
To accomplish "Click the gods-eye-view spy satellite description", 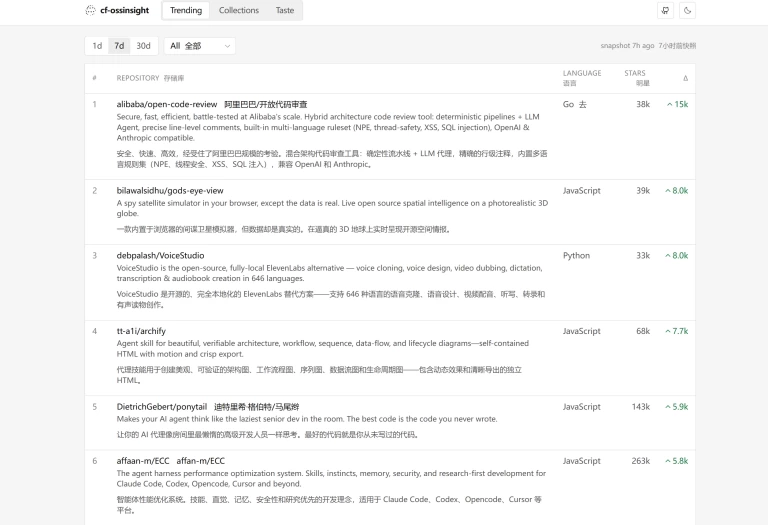I will tap(332, 208).
